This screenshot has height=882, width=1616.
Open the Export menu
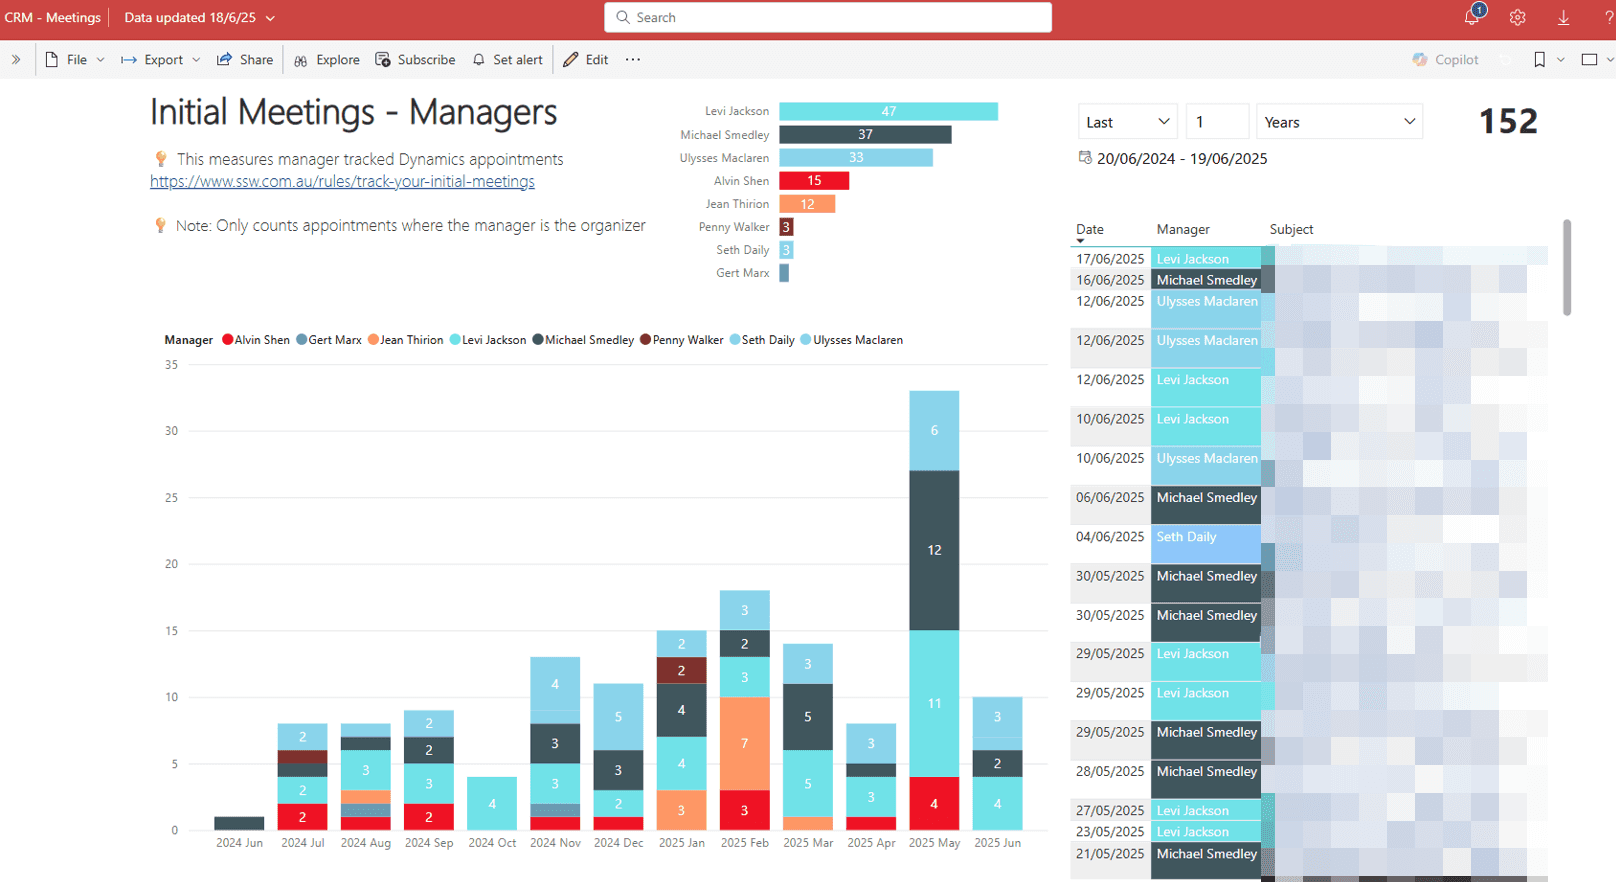tap(162, 60)
